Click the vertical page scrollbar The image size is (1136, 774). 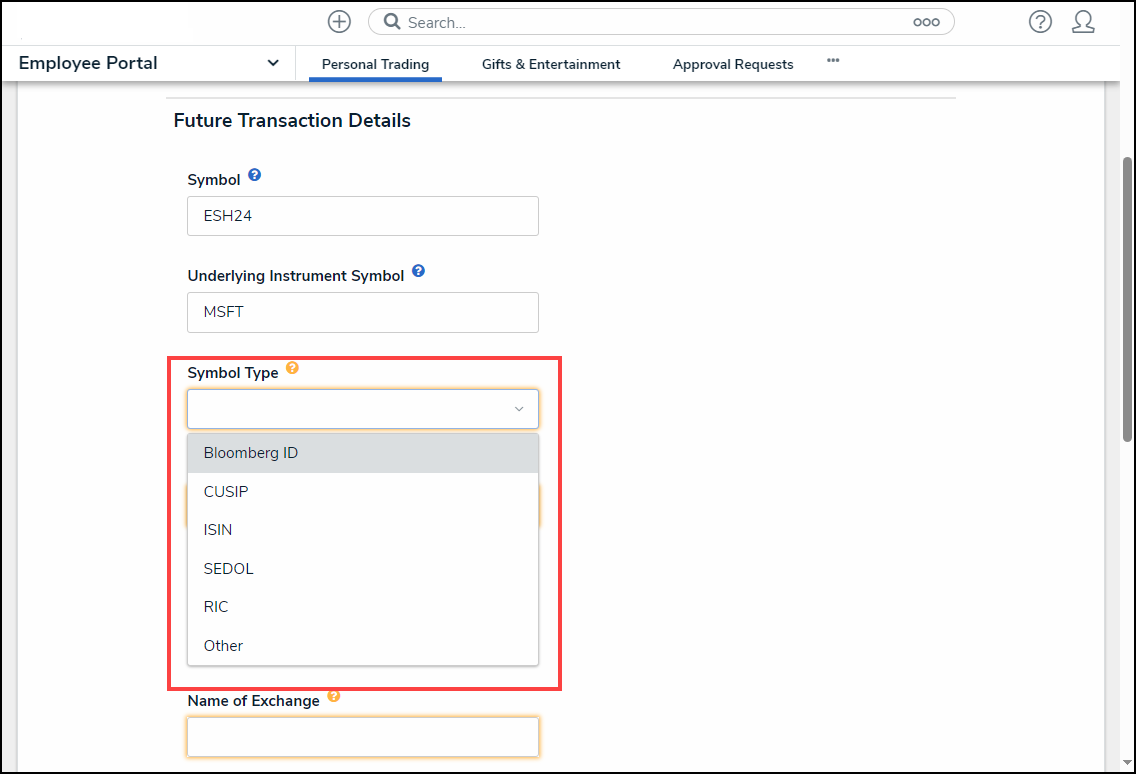[x=1127, y=300]
